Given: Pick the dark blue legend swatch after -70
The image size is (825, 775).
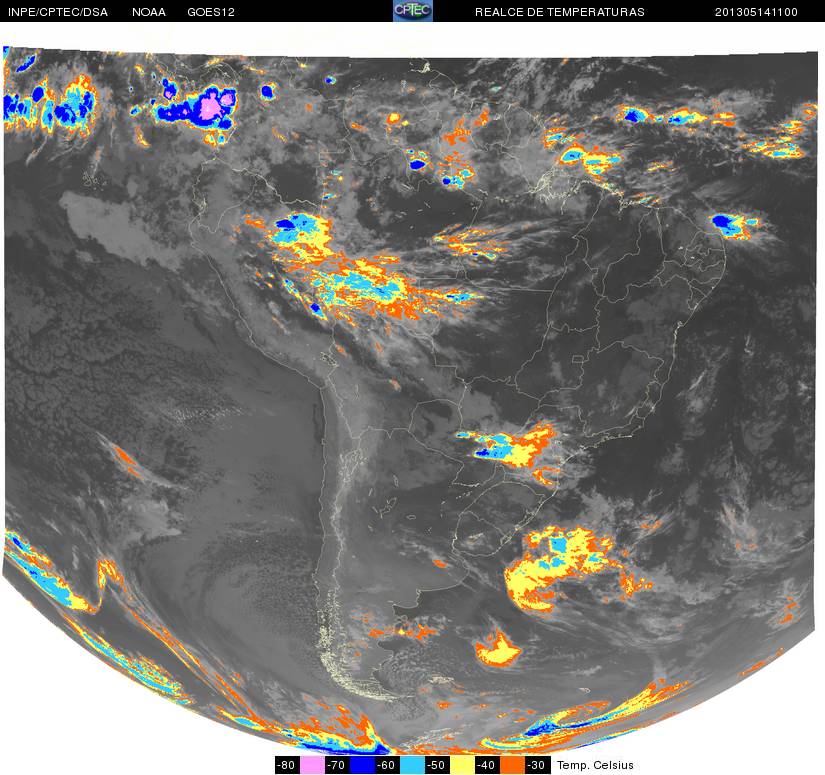Looking at the screenshot, I should click(361, 765).
